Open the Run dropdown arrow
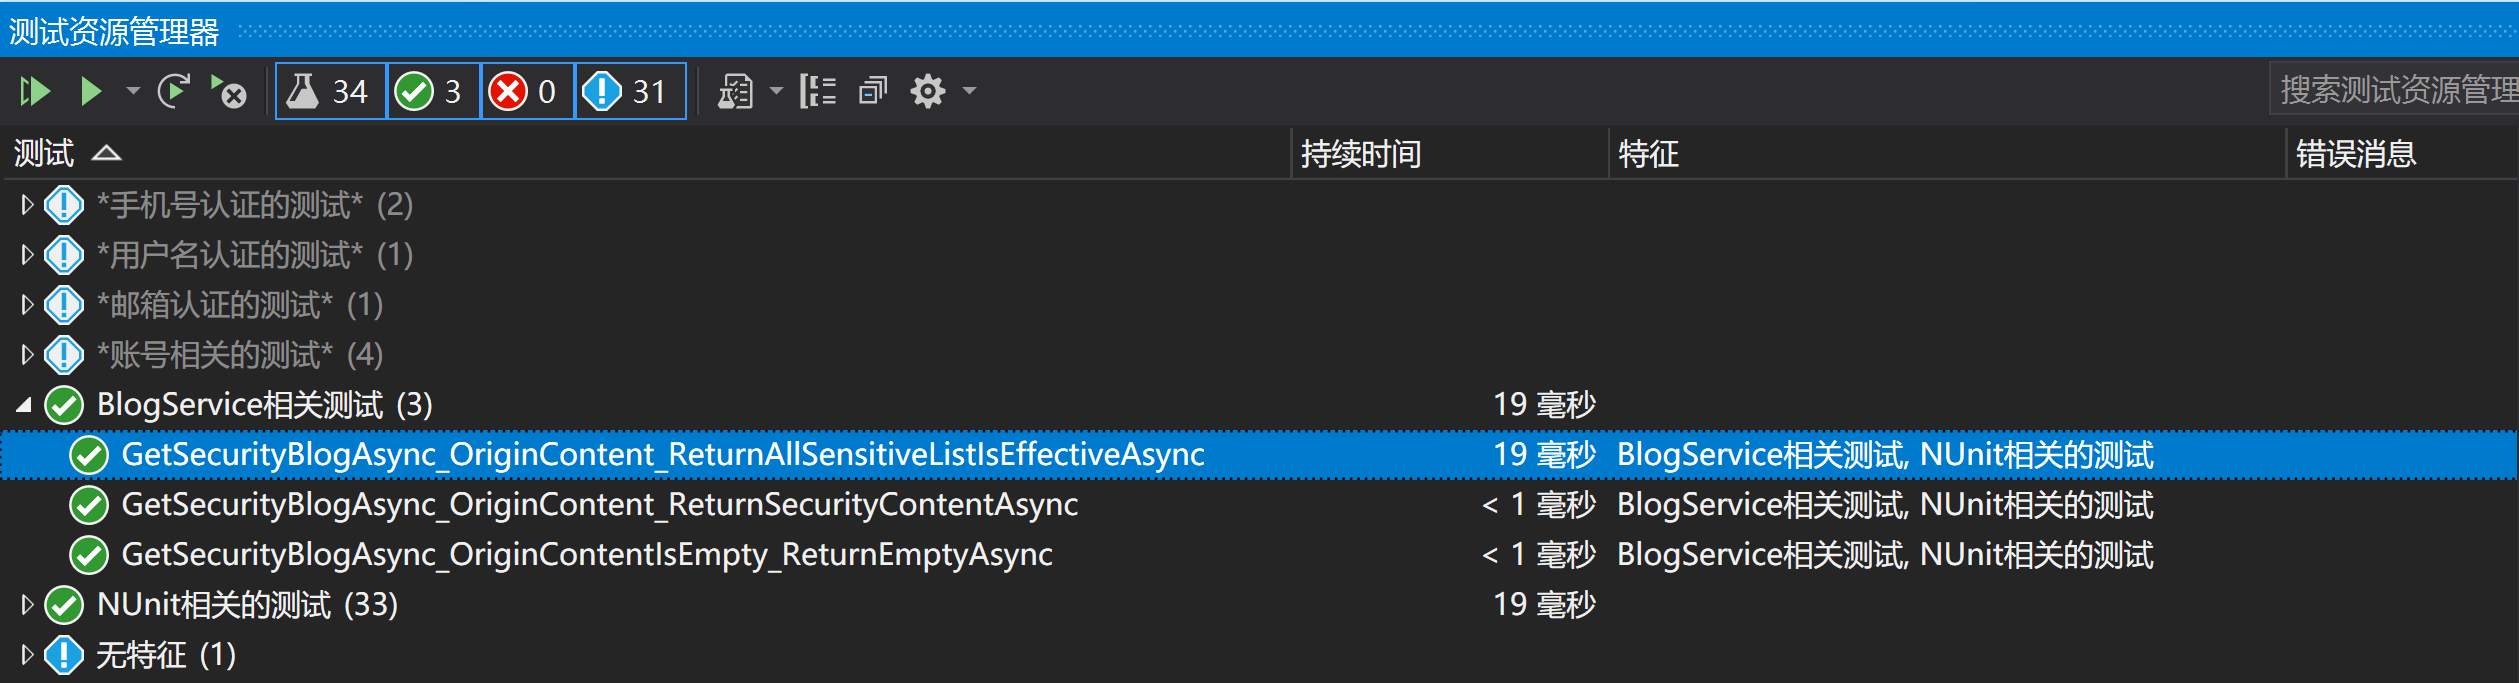Image resolution: width=2519 pixels, height=683 pixels. [133, 92]
